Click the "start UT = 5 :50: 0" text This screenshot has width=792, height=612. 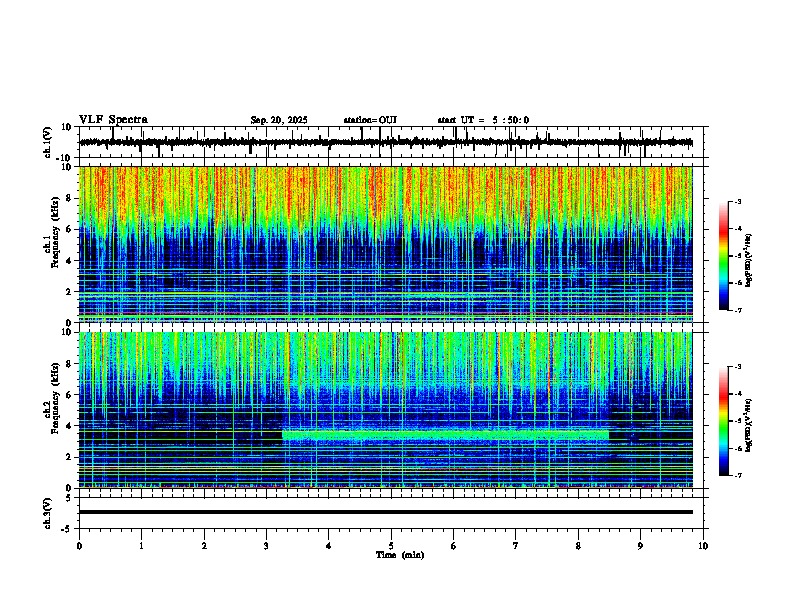coord(483,120)
